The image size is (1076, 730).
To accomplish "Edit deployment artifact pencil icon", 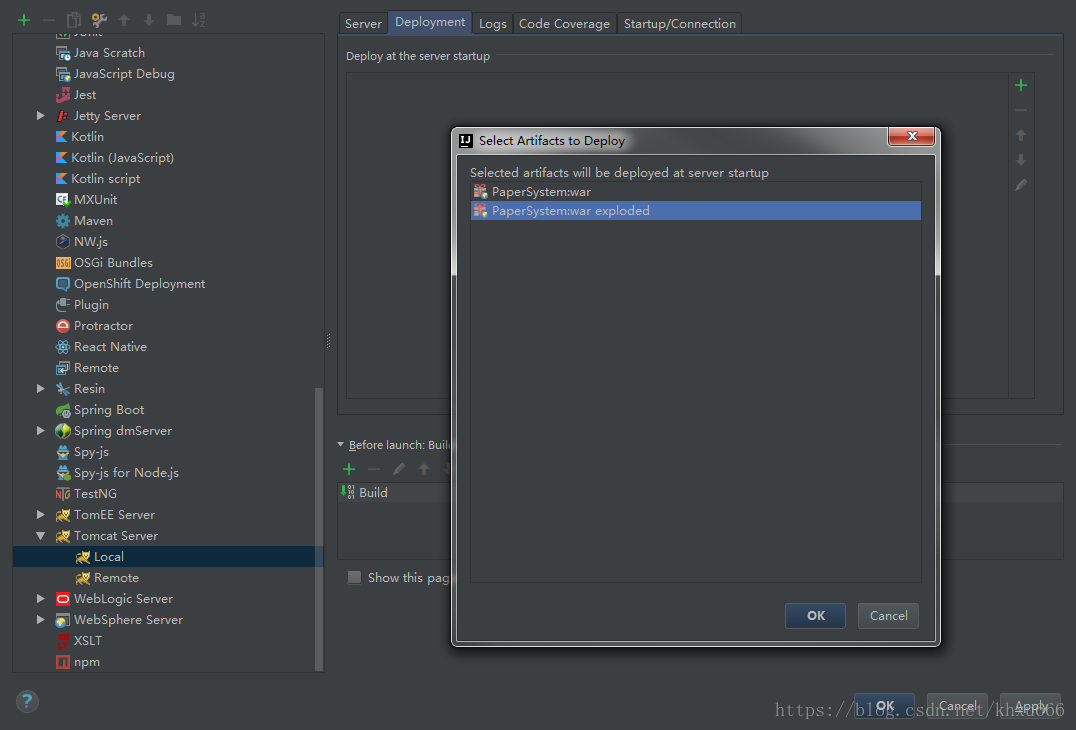I will click(1020, 185).
